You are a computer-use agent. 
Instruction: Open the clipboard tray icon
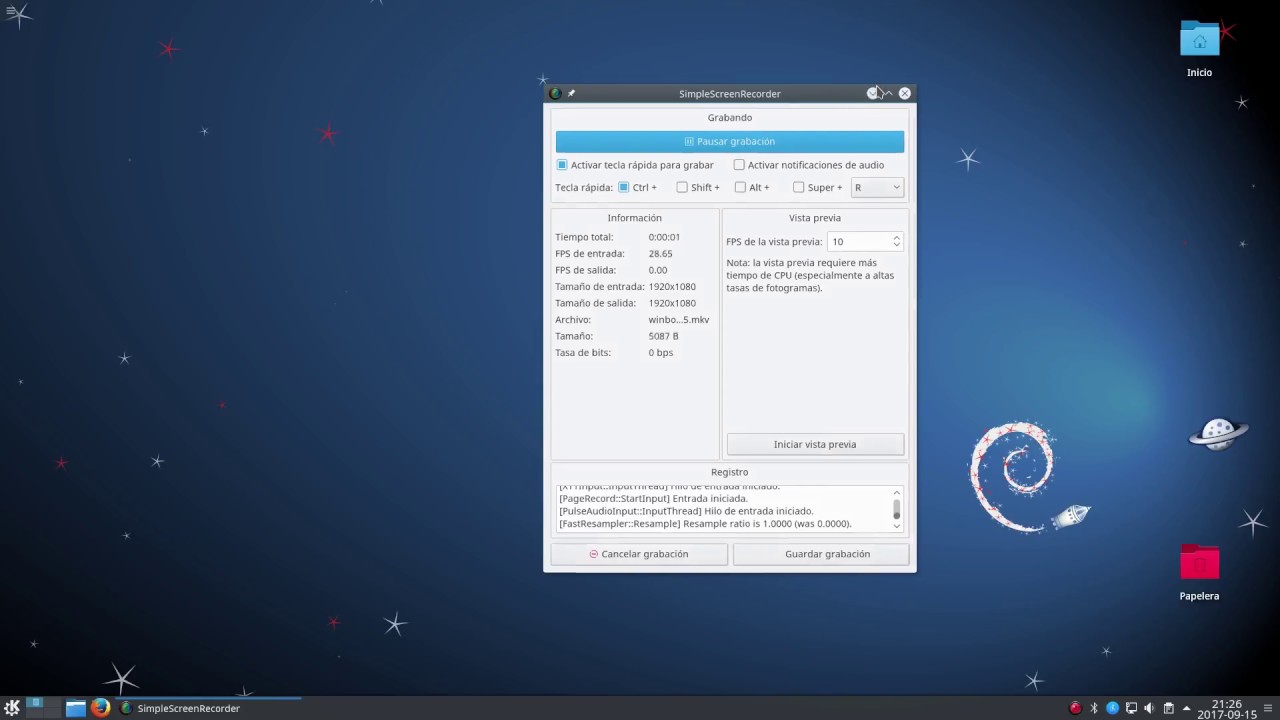pos(1168,708)
